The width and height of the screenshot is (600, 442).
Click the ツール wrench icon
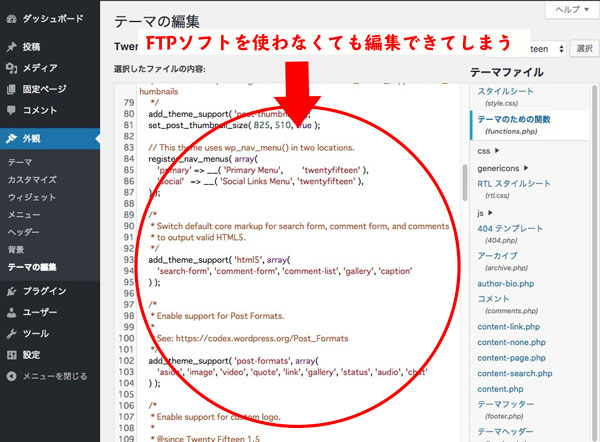click(11, 333)
